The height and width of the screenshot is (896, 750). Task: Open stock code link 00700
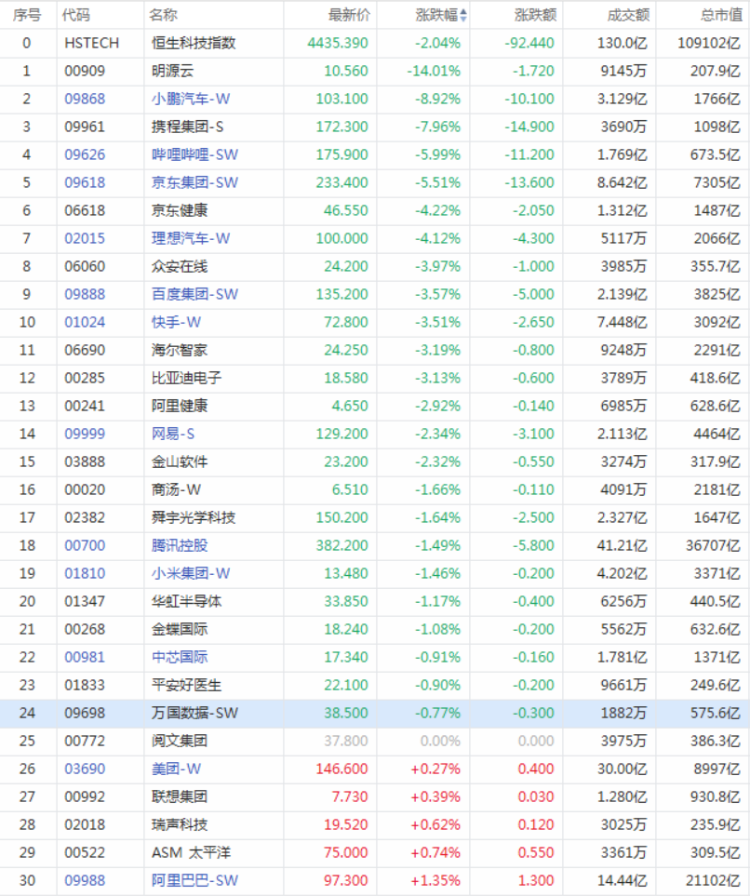click(85, 546)
